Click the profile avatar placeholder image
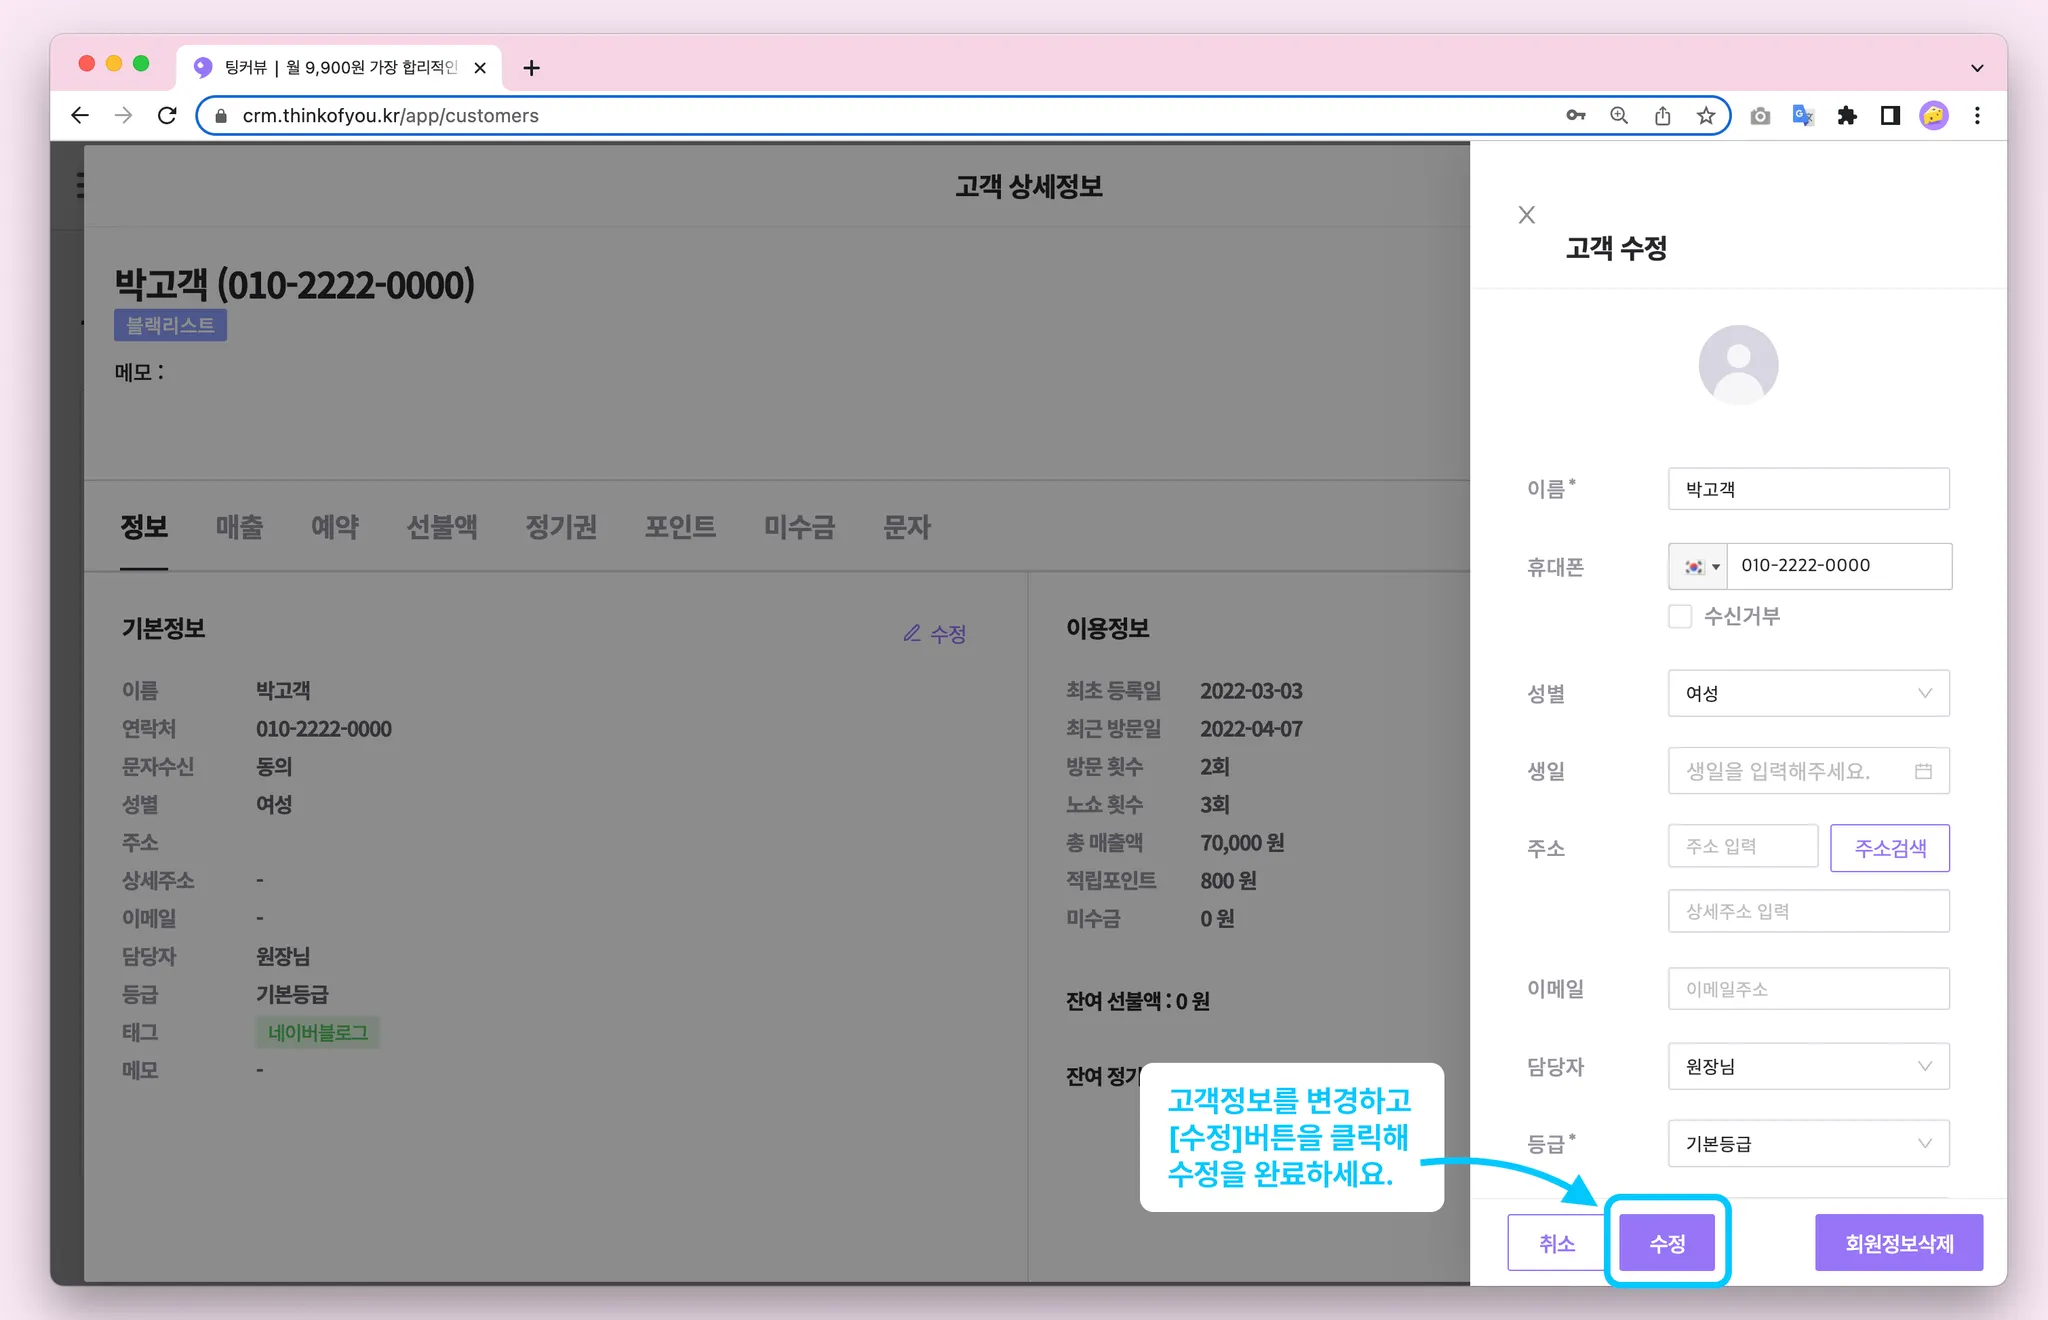 [1738, 365]
